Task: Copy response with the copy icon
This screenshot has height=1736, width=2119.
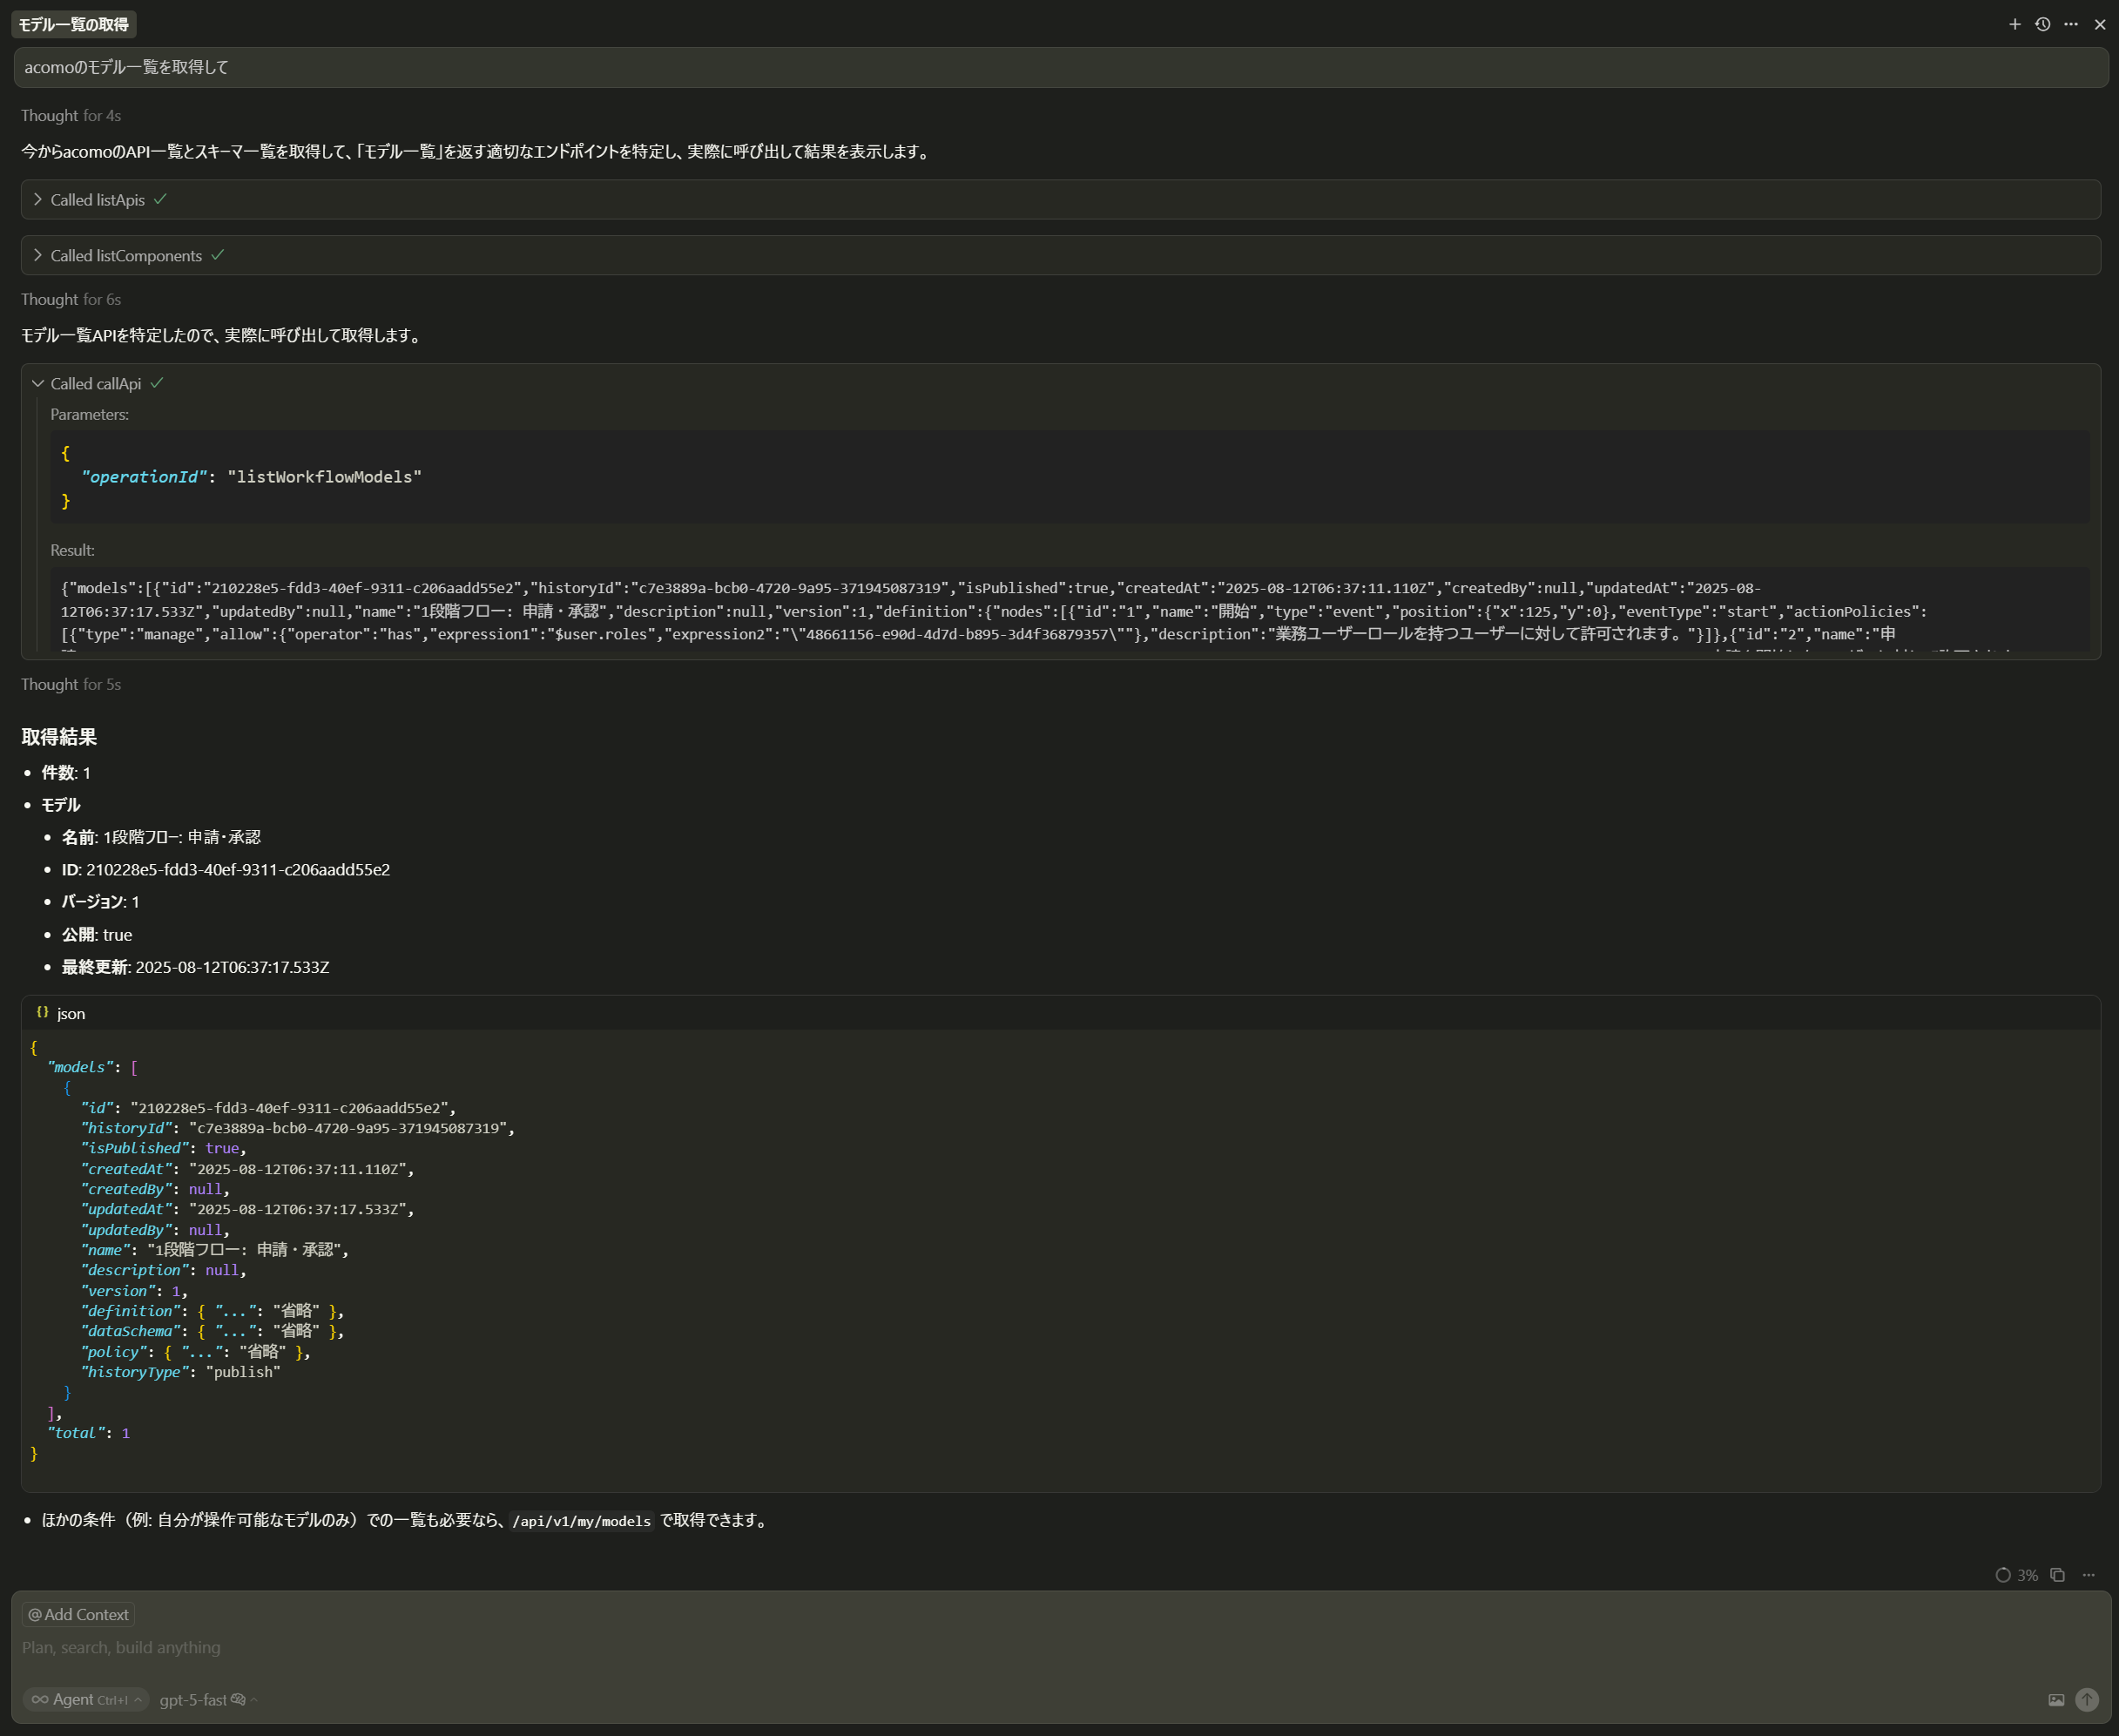Action: click(x=2058, y=1575)
